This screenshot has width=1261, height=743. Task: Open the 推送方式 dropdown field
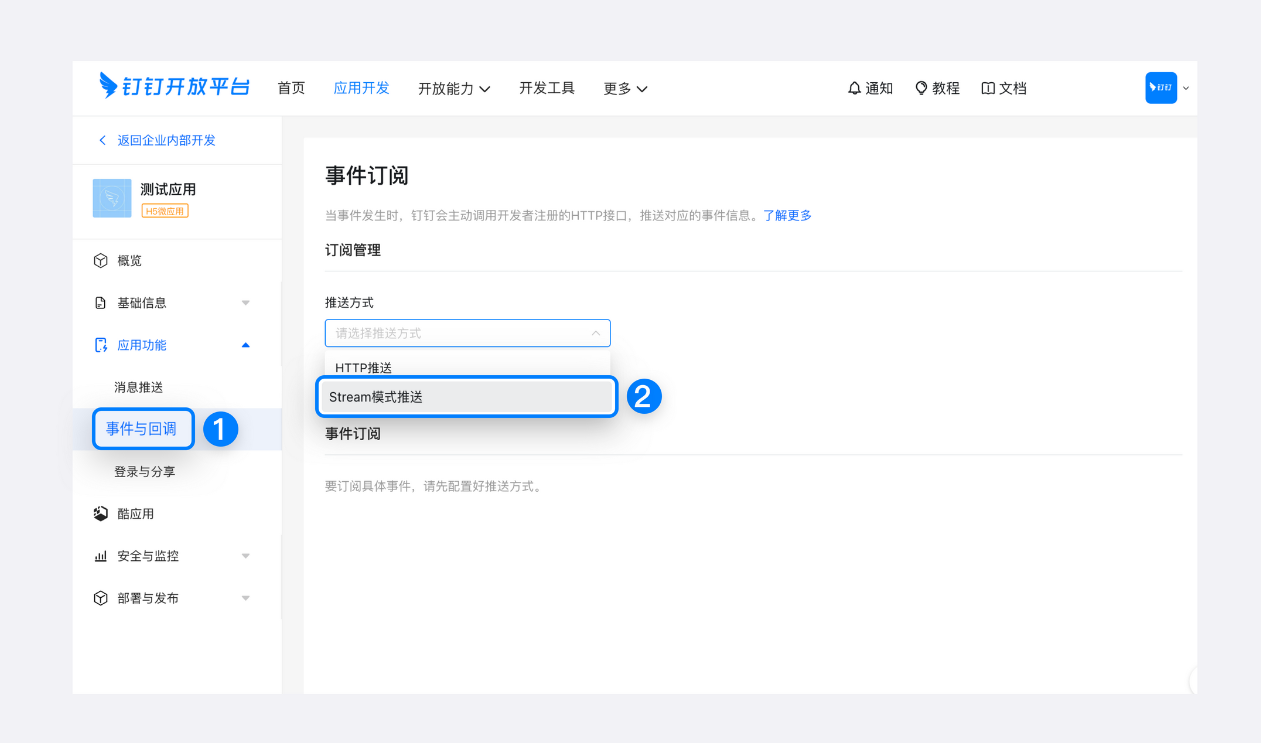click(467, 333)
